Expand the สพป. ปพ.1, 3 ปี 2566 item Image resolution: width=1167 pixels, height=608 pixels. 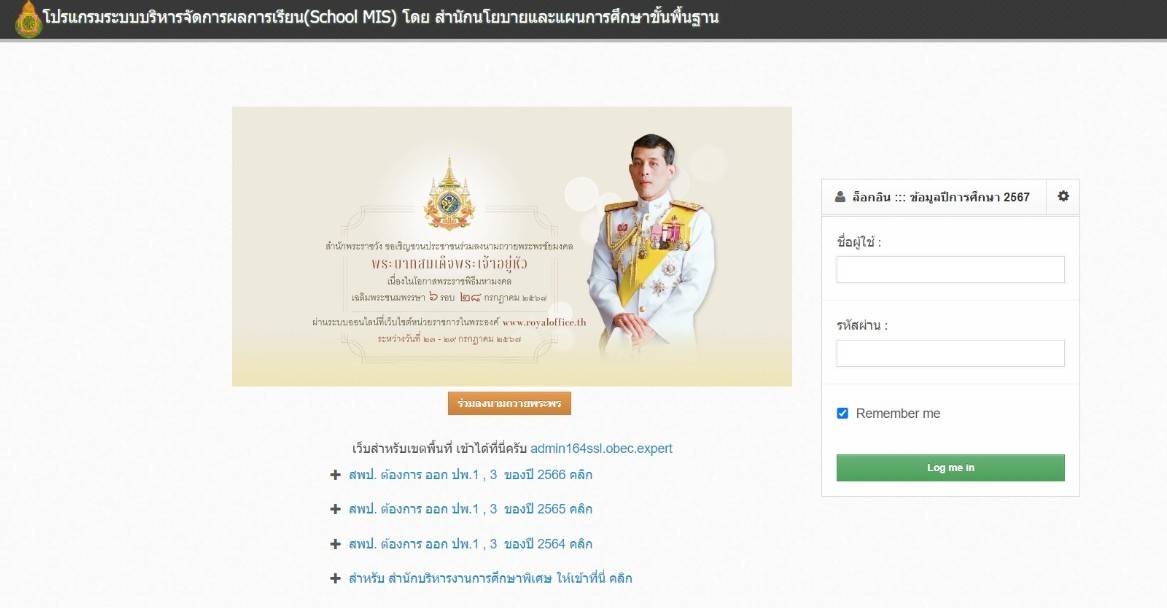coord(470,475)
